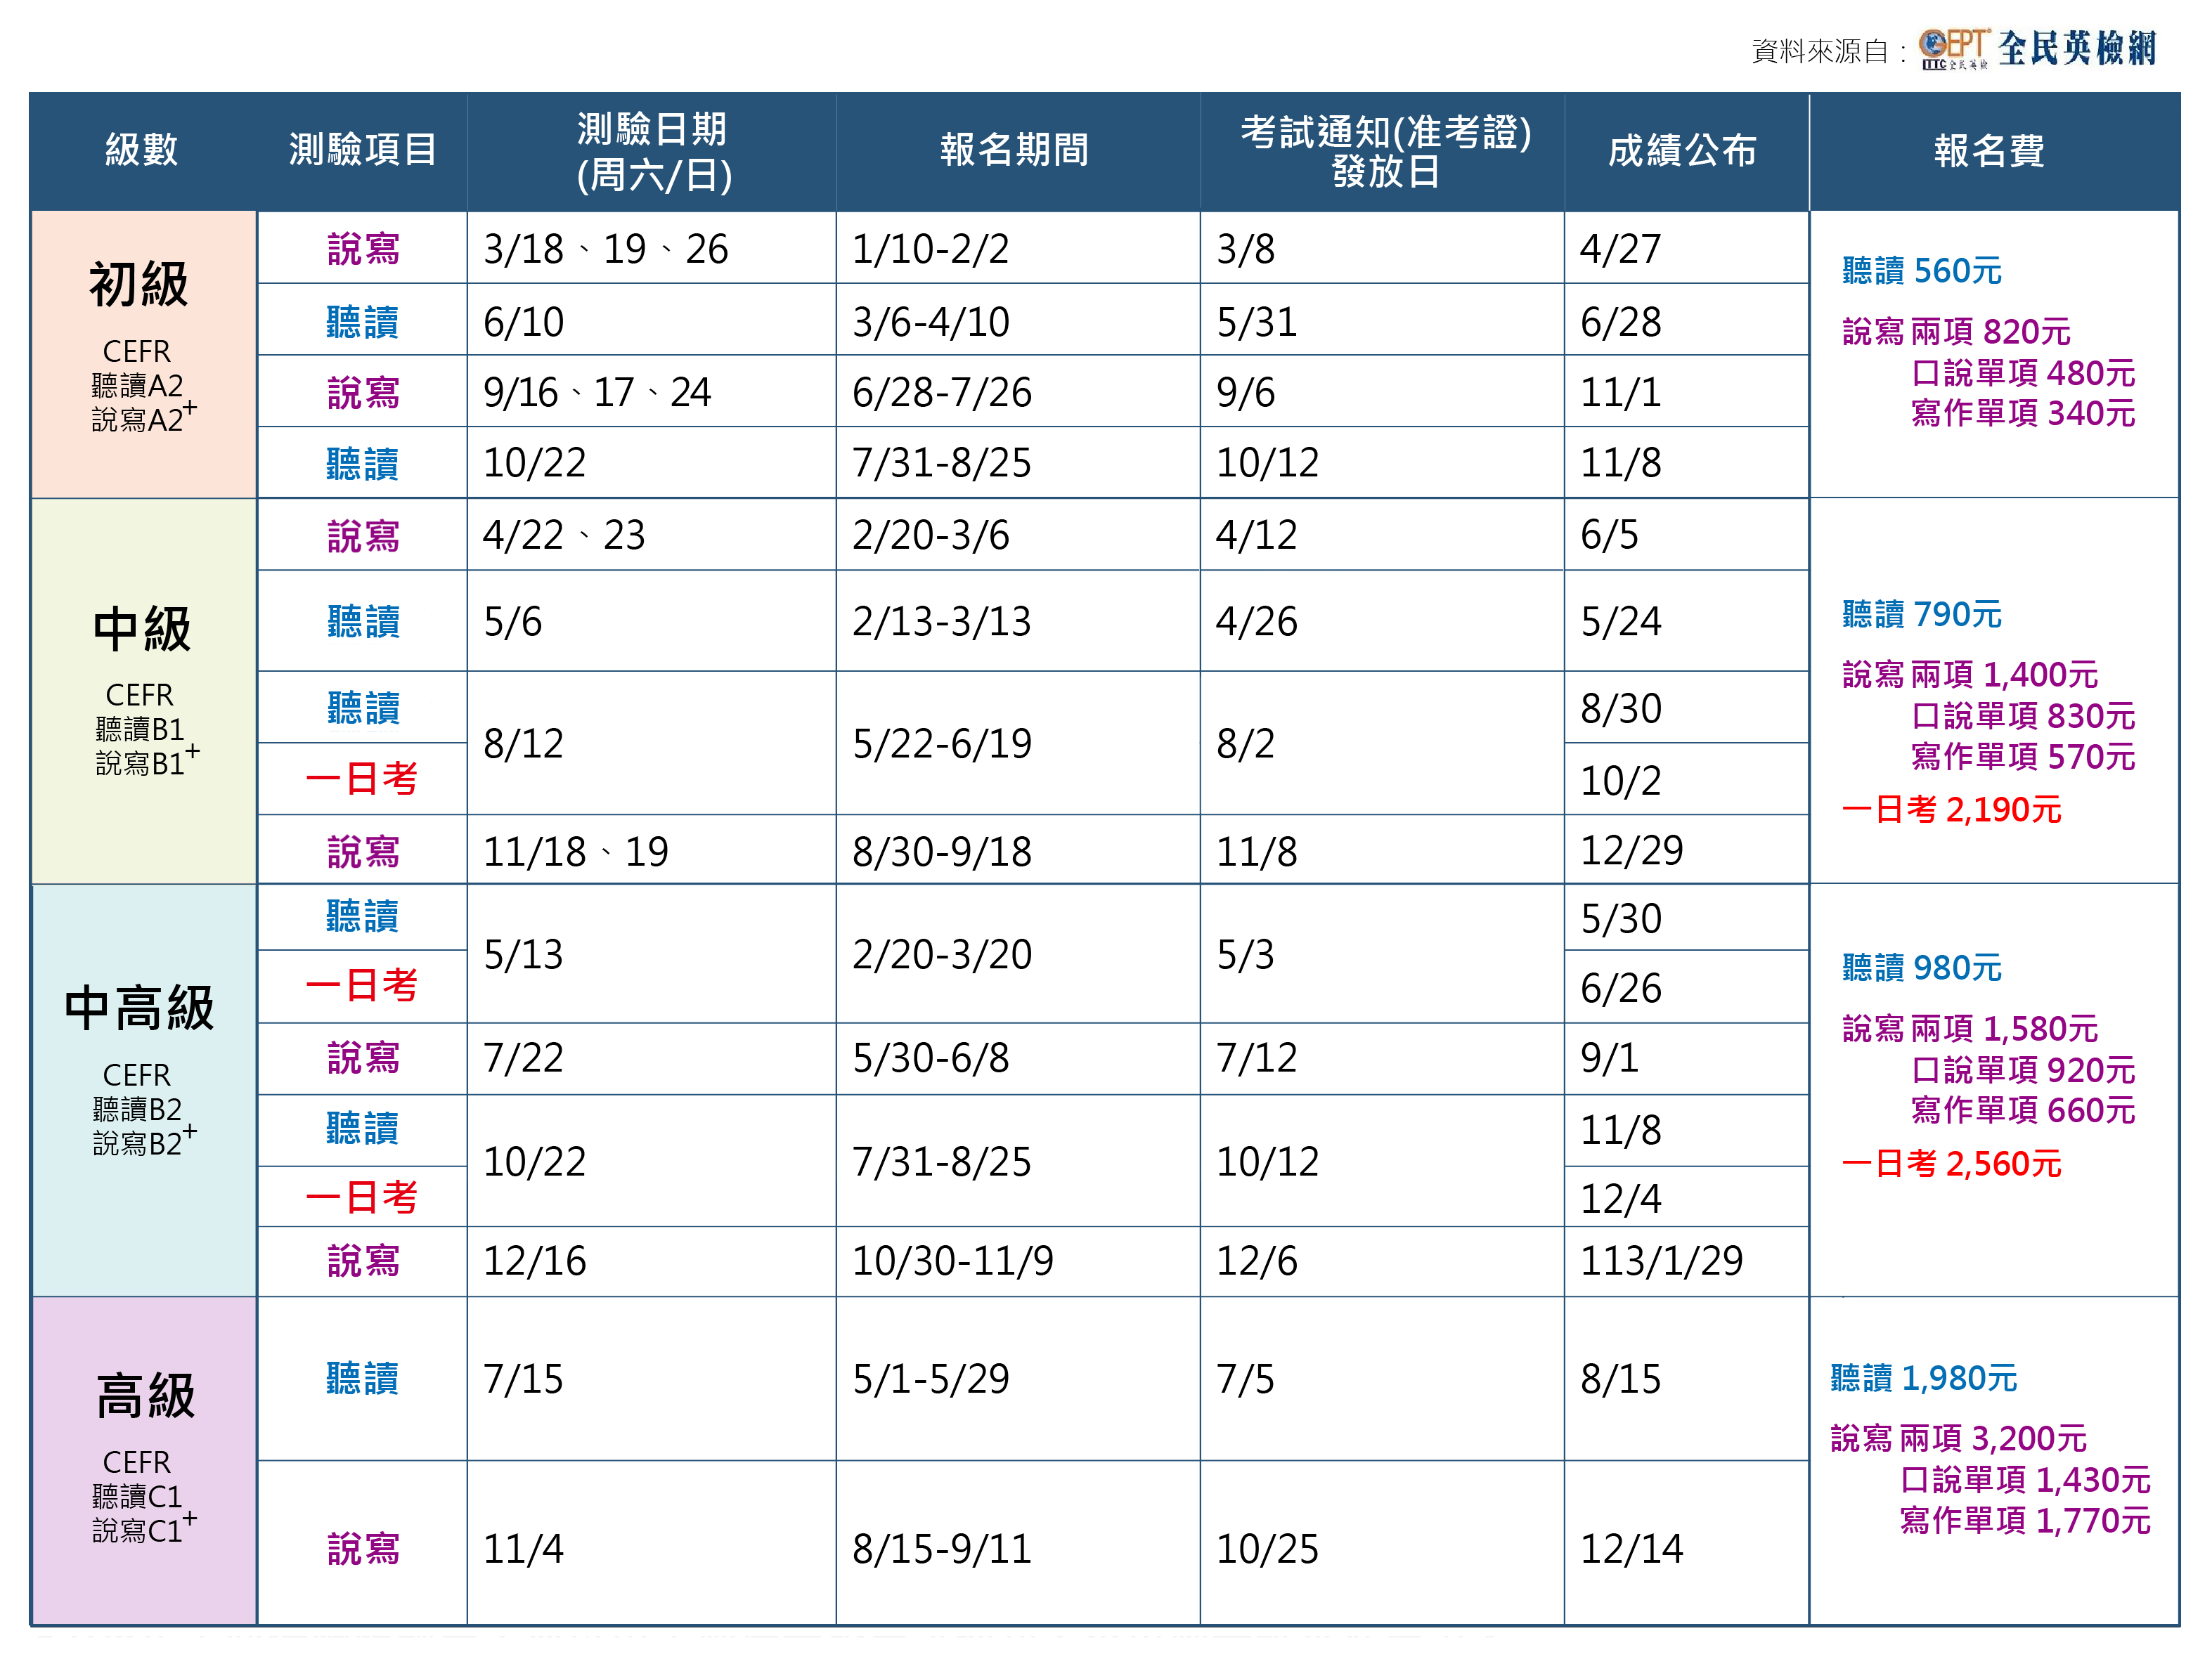Click test date 9/16、17、24
Viewport: 2212px width, 1671px height.
596,392
